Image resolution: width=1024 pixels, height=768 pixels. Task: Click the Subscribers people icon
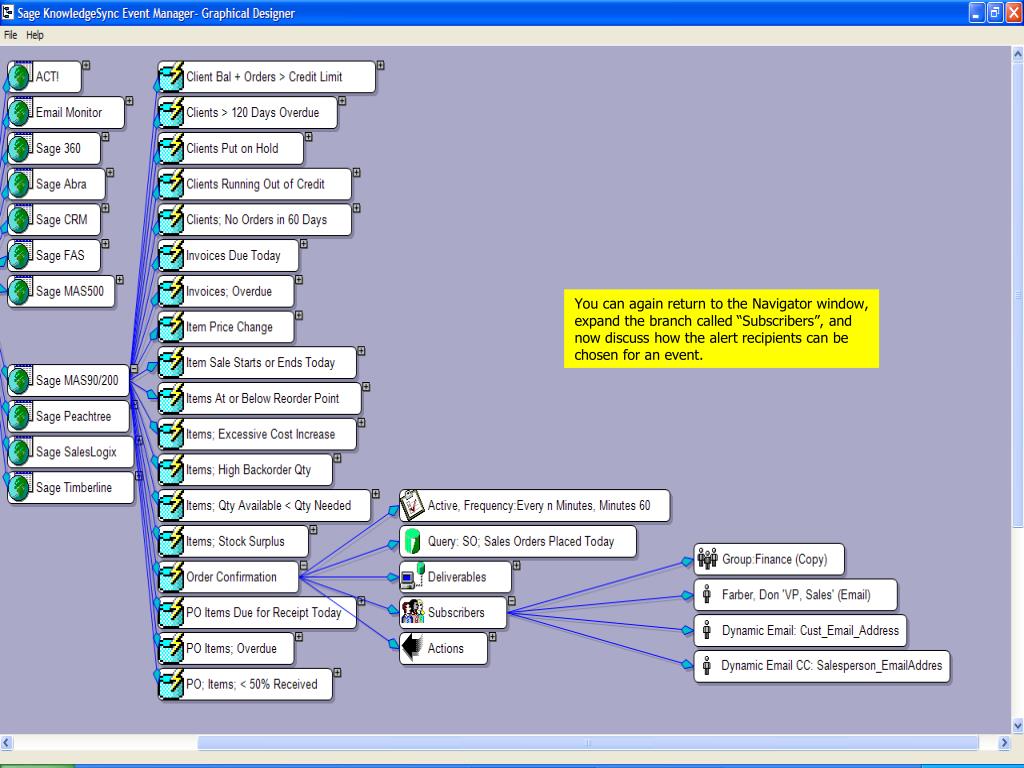pyautogui.click(x=412, y=612)
